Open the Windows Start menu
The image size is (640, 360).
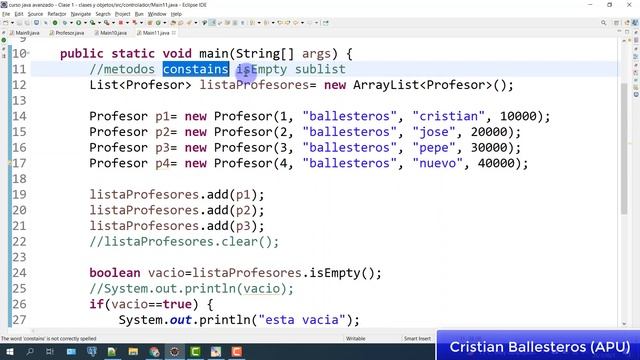(9, 351)
